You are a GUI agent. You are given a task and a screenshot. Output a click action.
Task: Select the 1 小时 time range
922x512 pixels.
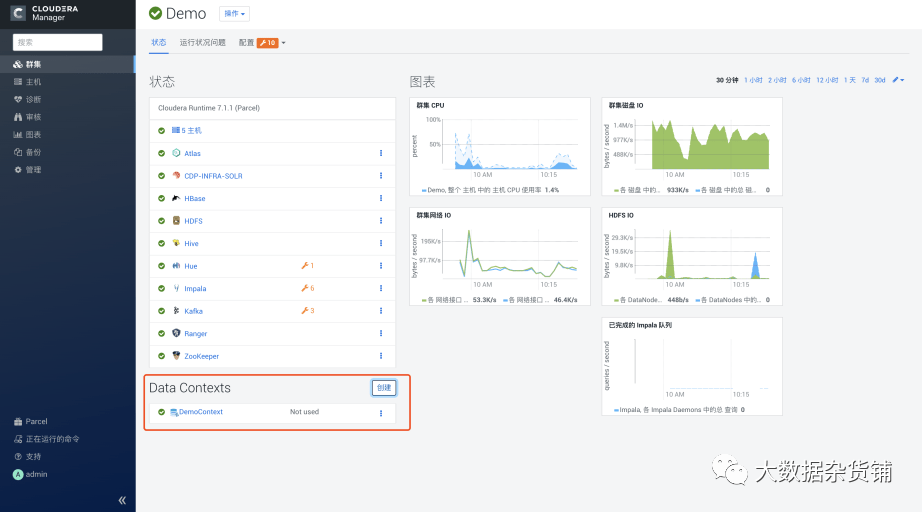coord(753,80)
